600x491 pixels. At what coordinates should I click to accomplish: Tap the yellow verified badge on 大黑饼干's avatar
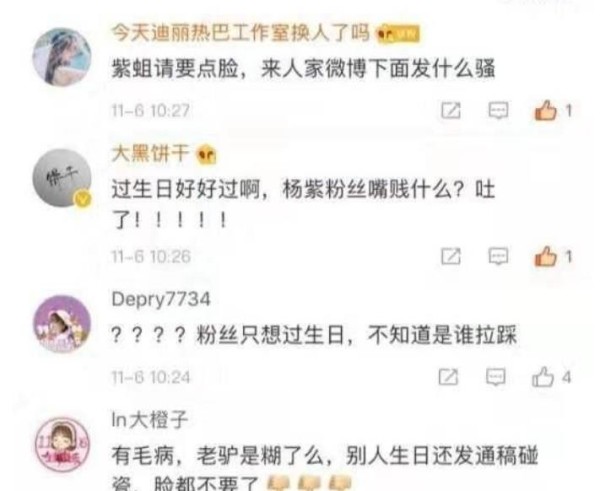click(x=83, y=199)
